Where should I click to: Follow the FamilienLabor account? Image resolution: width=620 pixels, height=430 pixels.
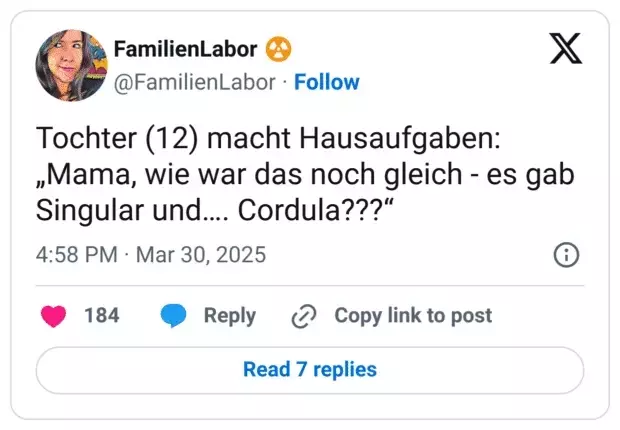click(327, 82)
